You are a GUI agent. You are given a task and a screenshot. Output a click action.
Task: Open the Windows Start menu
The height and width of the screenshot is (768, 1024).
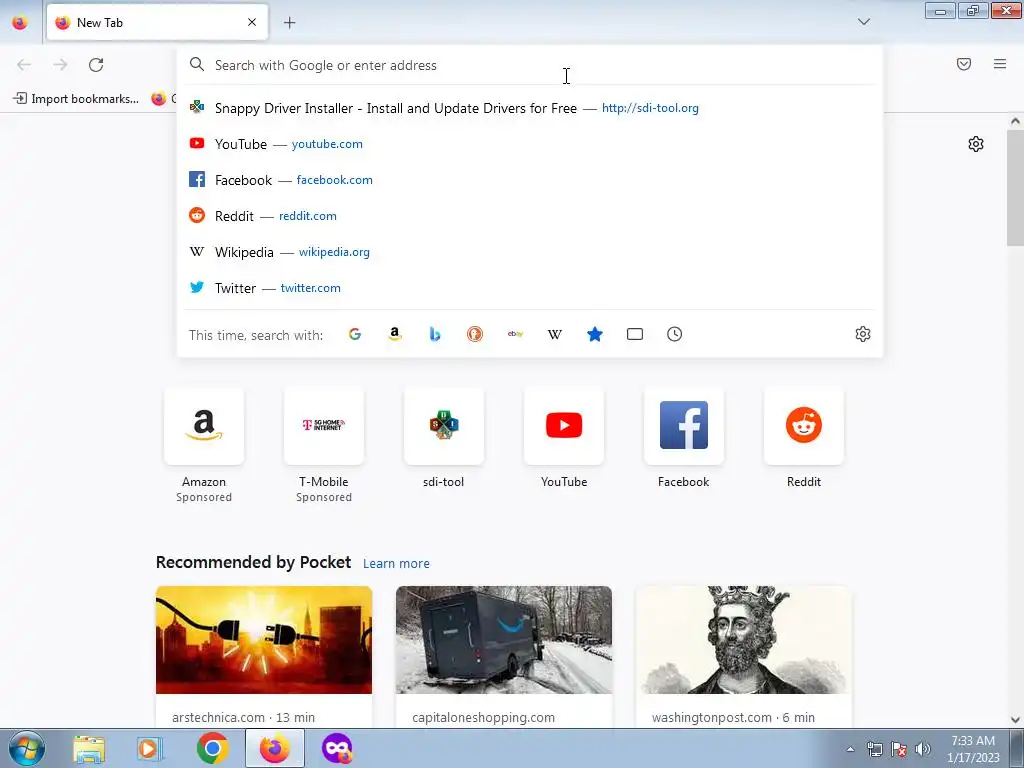click(27, 748)
